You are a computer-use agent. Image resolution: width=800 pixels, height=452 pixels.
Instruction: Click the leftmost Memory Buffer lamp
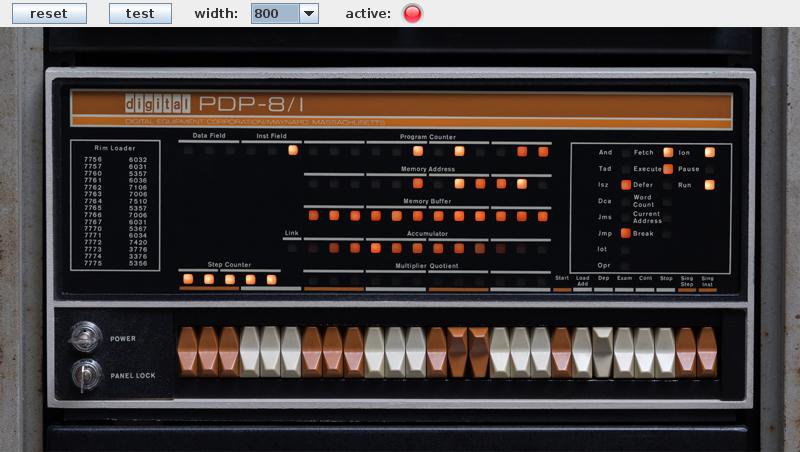pos(314,215)
